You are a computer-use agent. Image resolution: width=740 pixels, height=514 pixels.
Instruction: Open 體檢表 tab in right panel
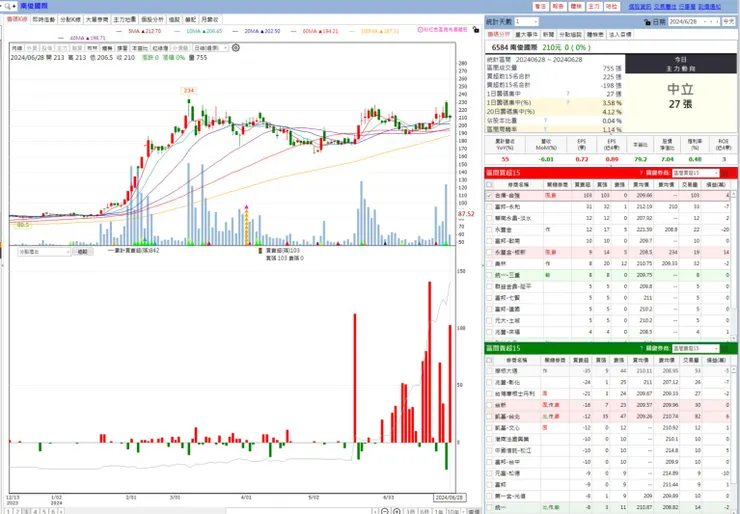click(x=595, y=34)
